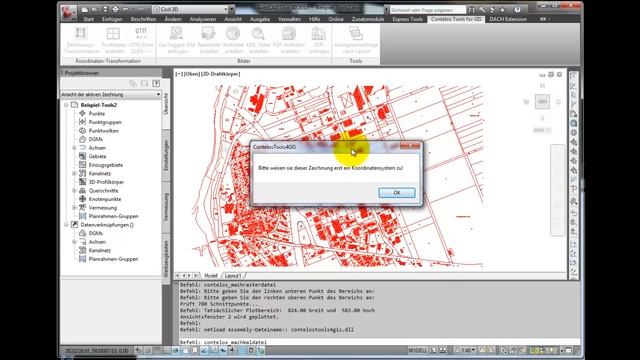The image size is (640, 360).
Task: Select Planrahmen-Gruppen under Beispiel-Tools2
Action: point(113,216)
